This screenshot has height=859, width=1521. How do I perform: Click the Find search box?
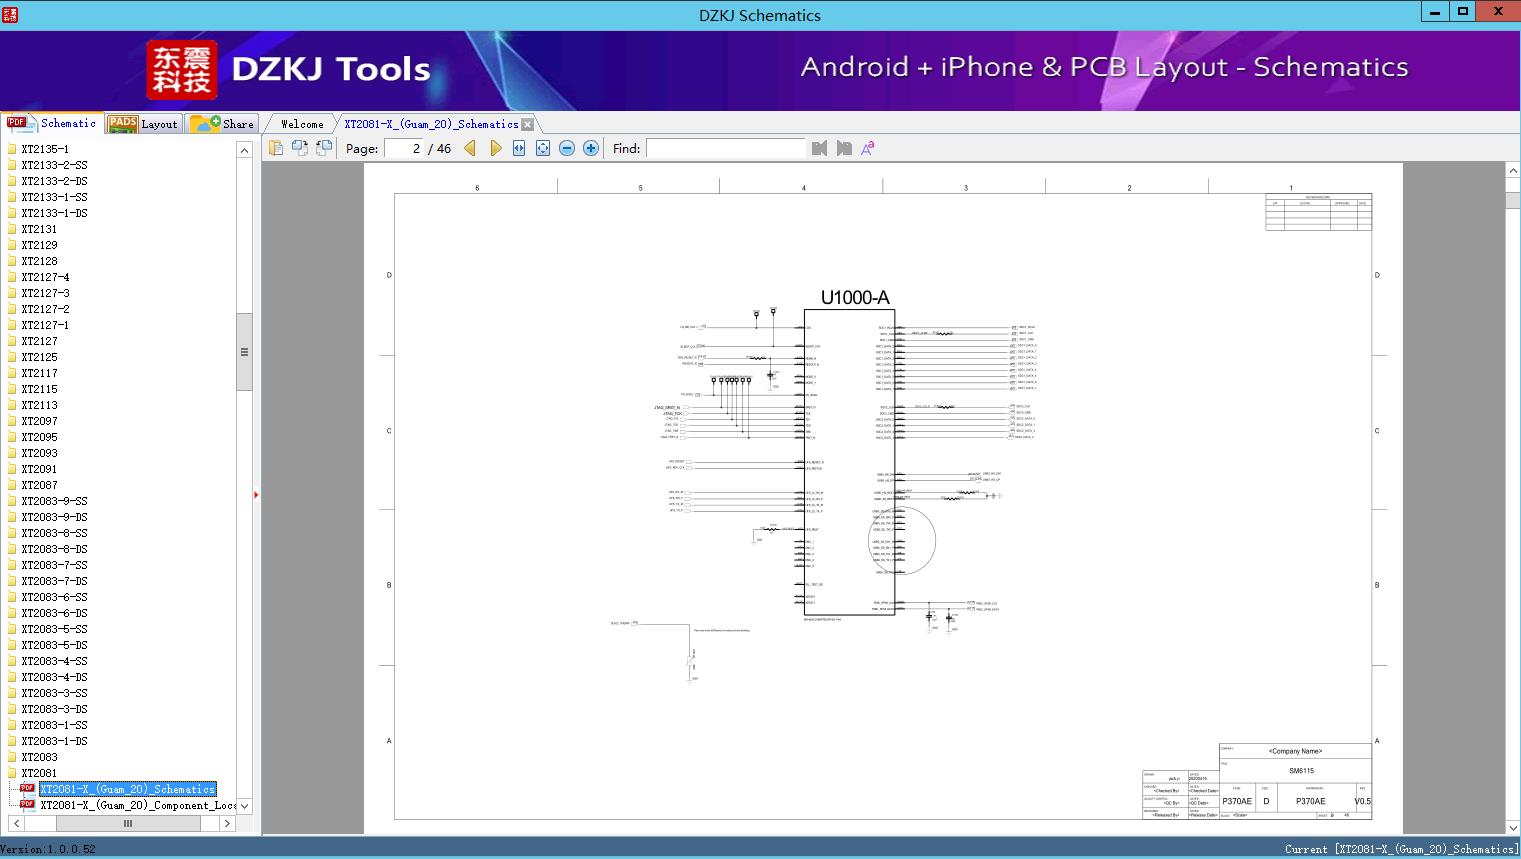click(725, 148)
